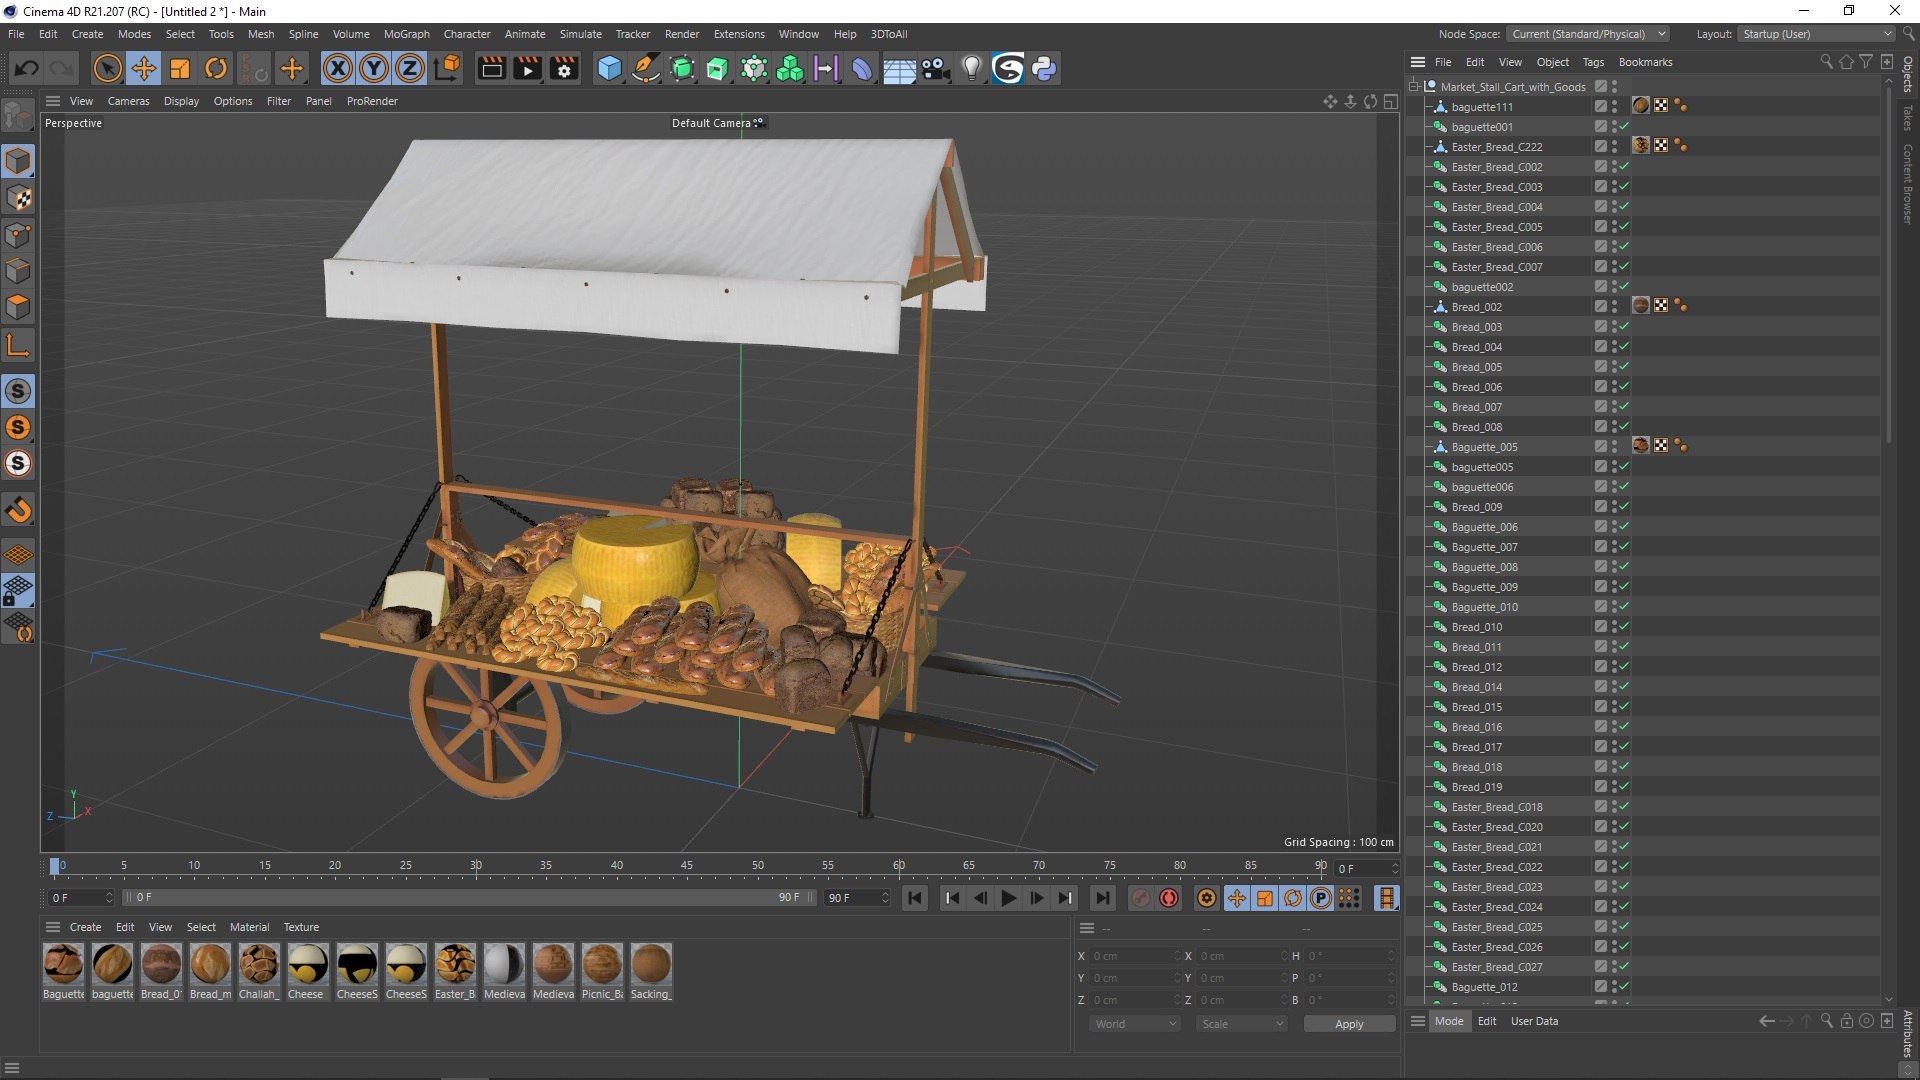Open Node Space dropdown
Viewport: 1920px width, 1080px height.
(x=1589, y=34)
